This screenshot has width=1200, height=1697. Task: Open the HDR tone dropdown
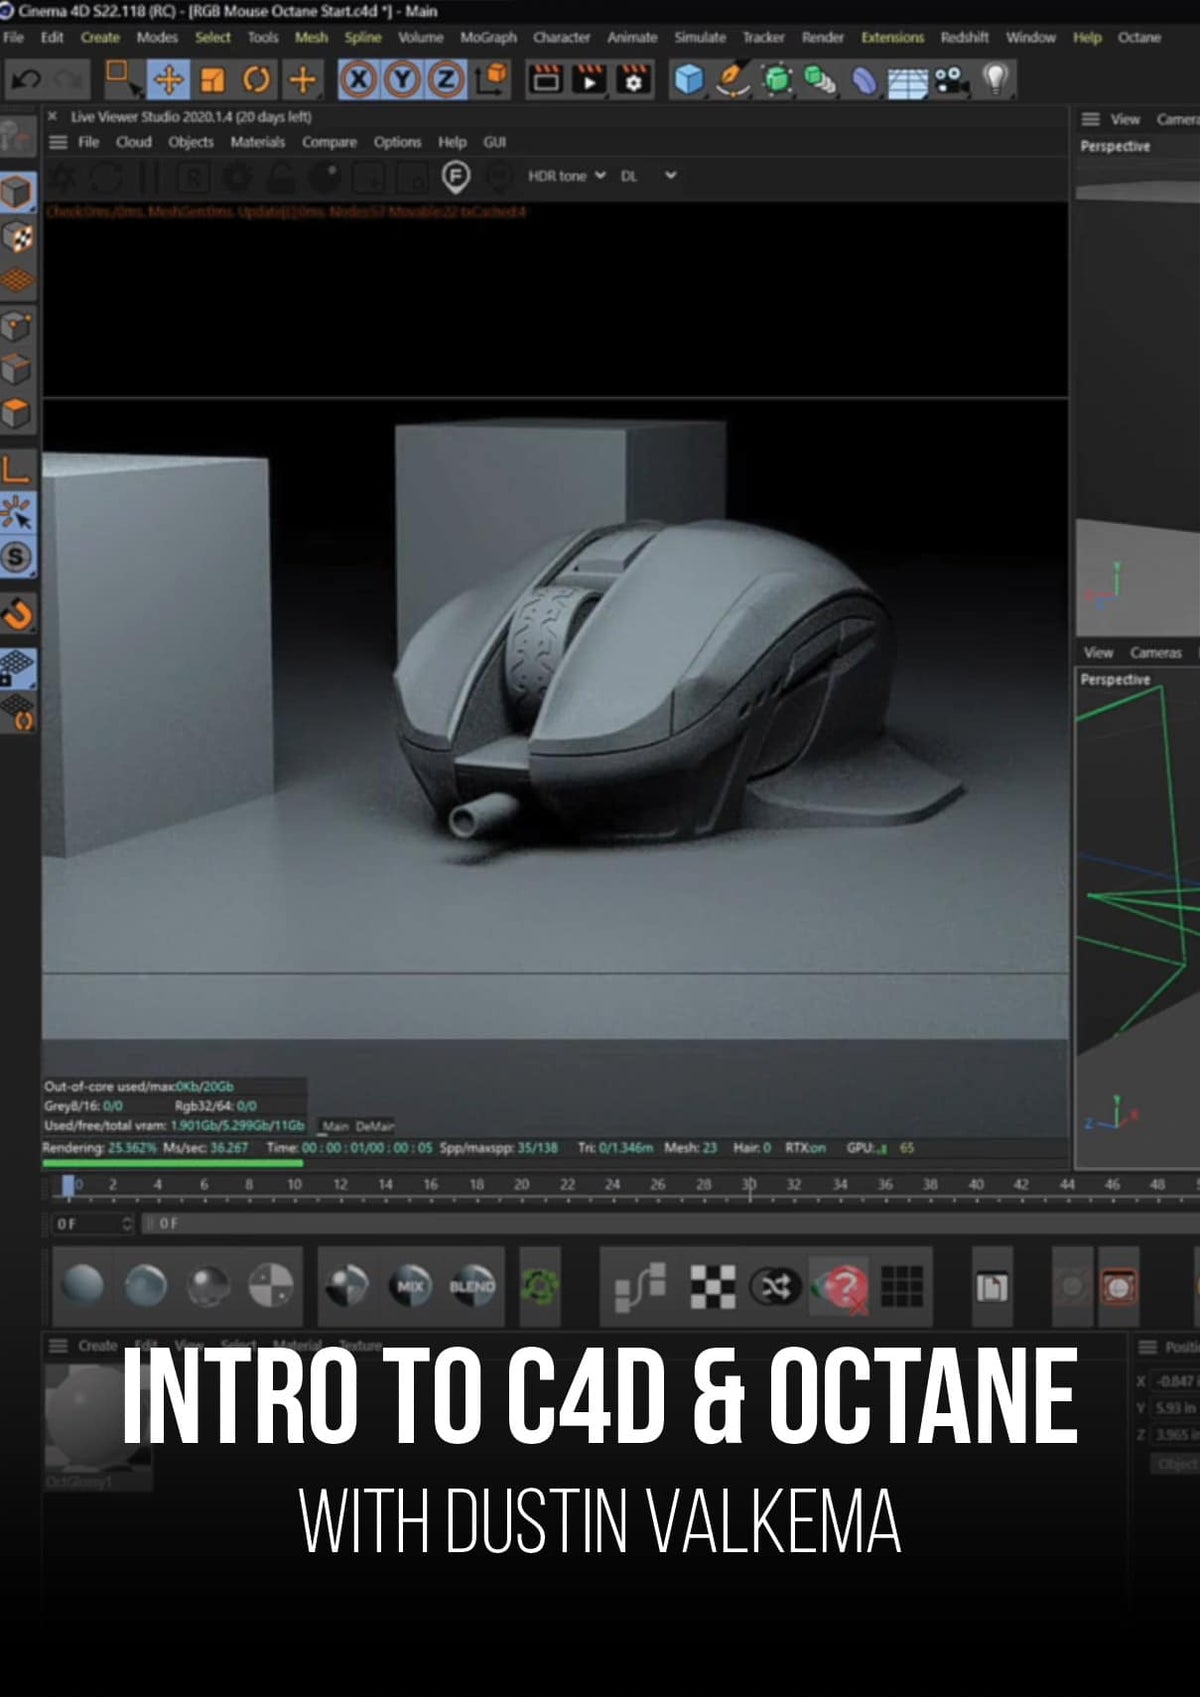point(567,176)
